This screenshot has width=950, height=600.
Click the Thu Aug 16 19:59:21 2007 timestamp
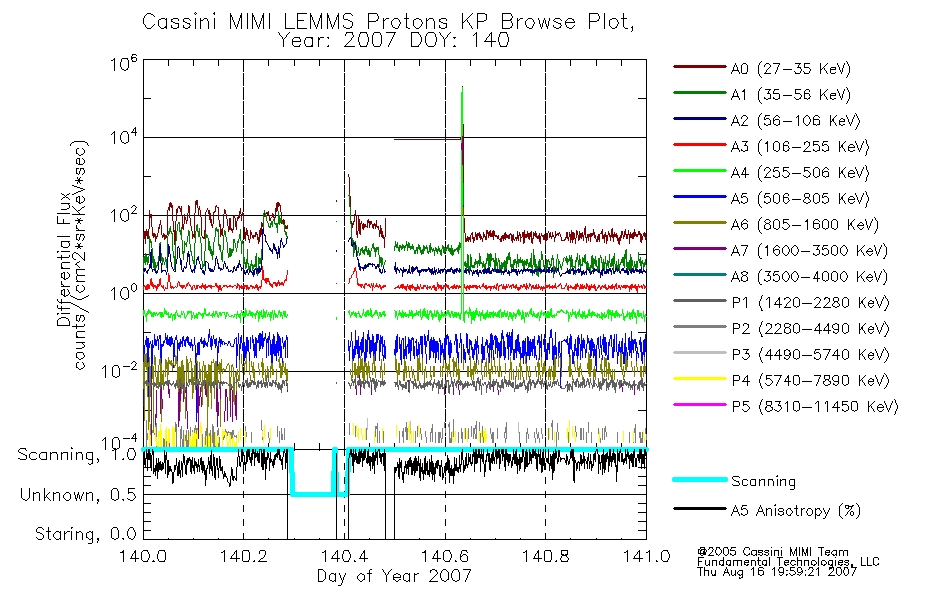(x=777, y=572)
